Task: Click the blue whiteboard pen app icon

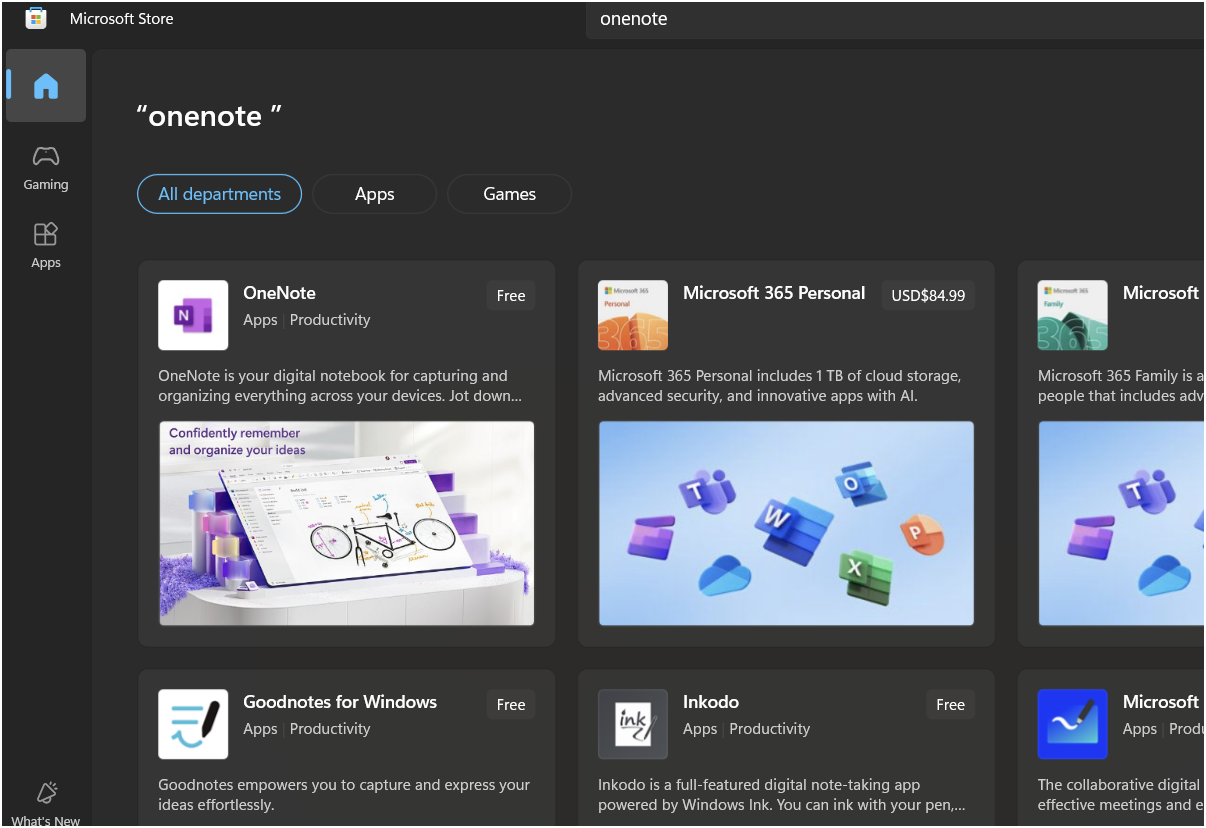Action: click(x=1073, y=724)
